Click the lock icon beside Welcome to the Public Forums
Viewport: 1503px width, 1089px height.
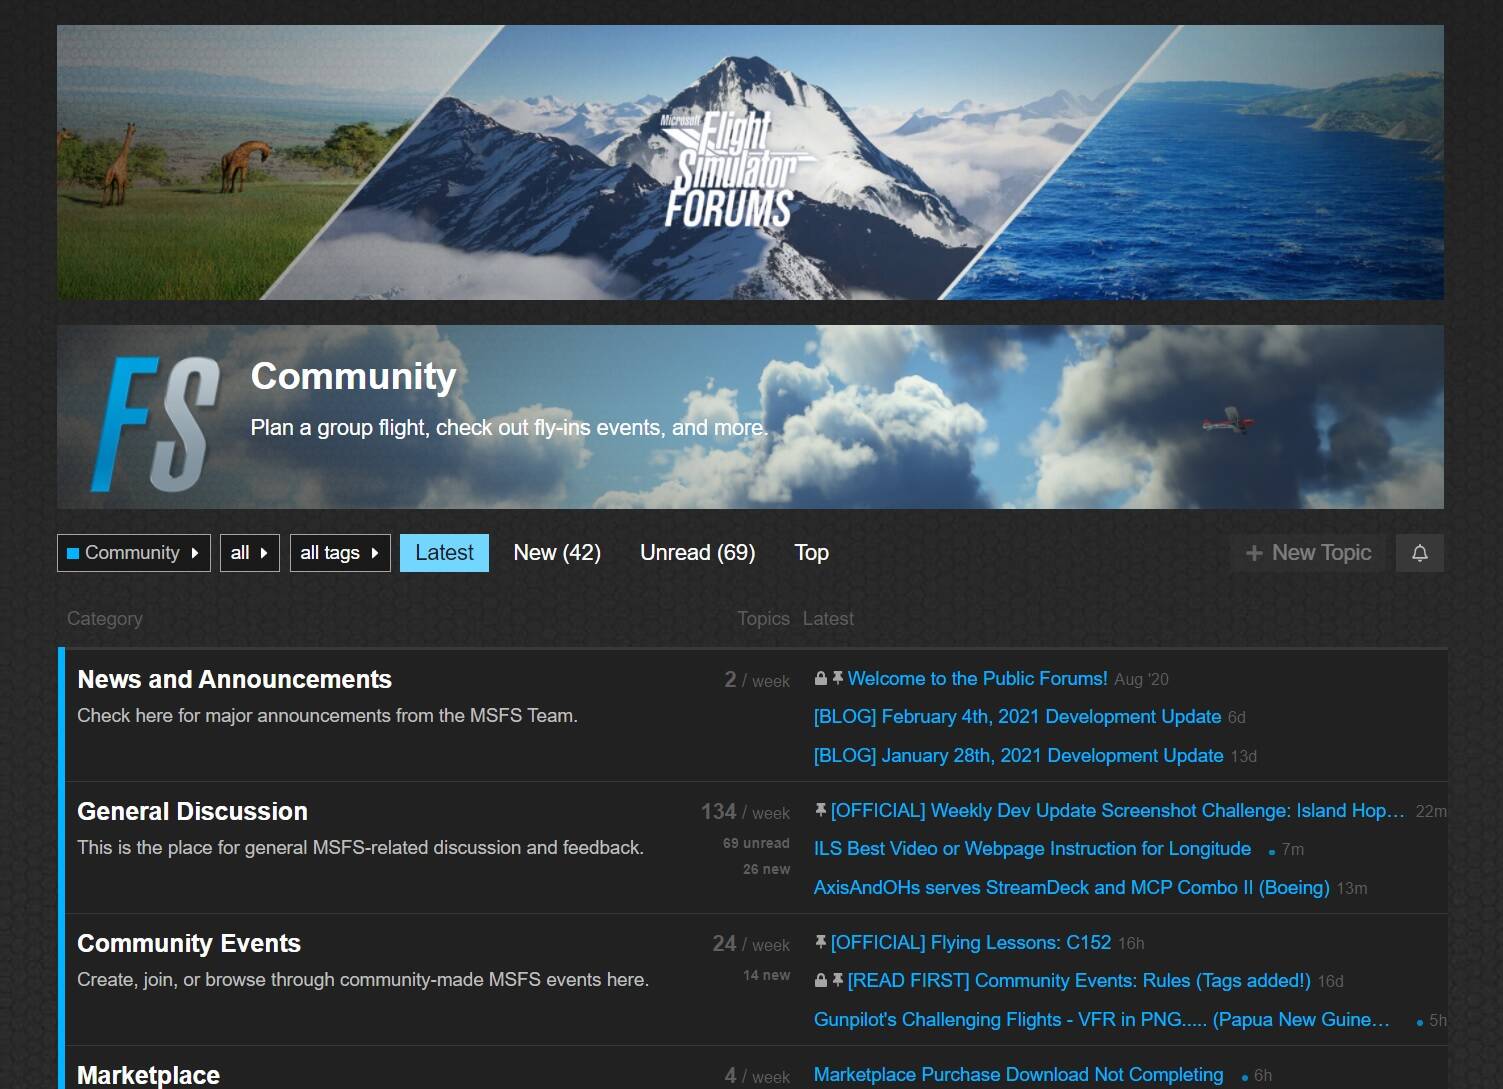click(x=821, y=678)
